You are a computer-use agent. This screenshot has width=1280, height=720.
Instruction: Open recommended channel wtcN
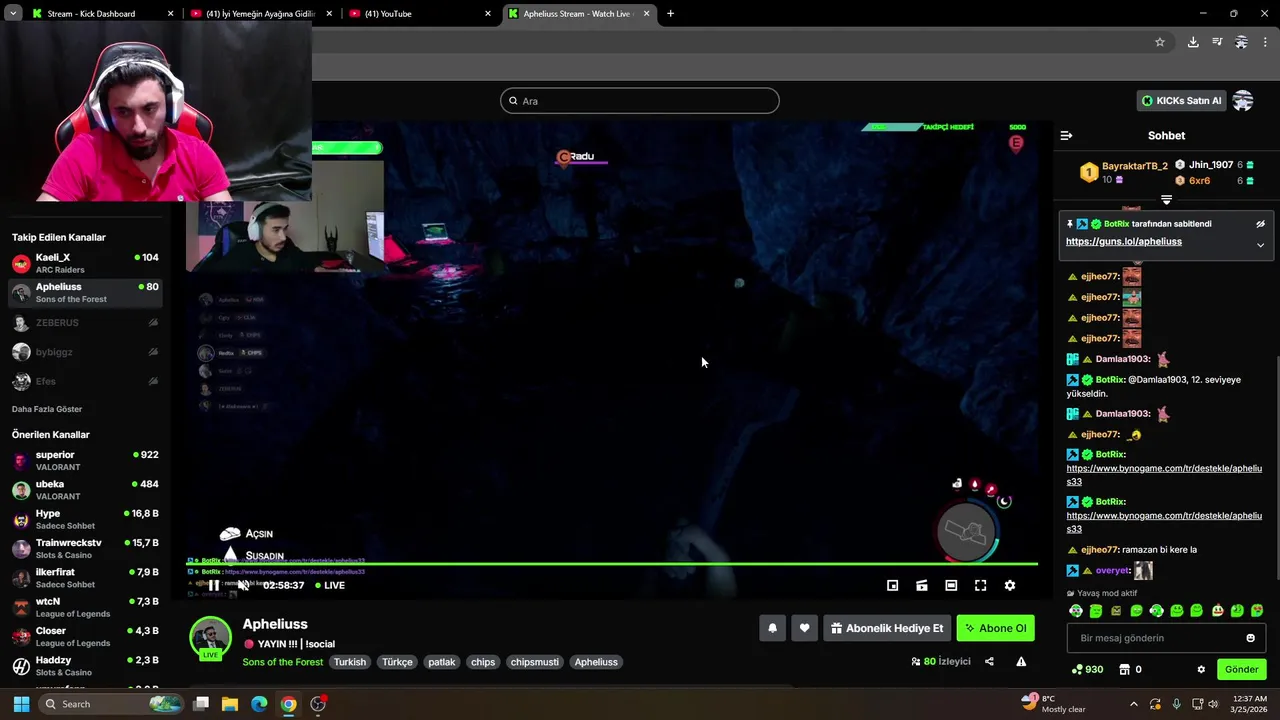coord(85,607)
